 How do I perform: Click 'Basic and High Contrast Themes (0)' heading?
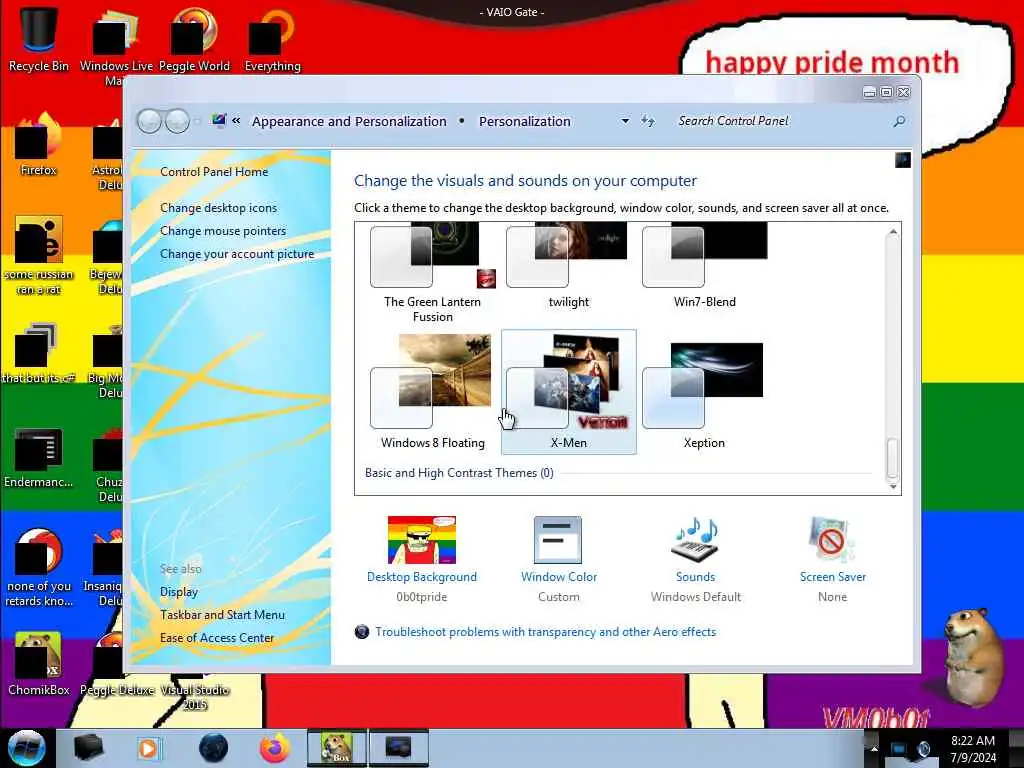(459, 473)
